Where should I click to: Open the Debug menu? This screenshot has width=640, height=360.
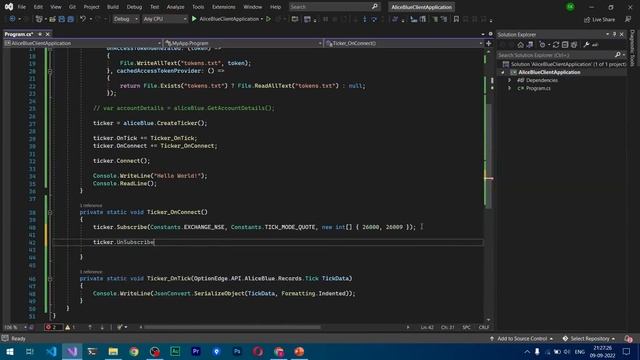134,7
